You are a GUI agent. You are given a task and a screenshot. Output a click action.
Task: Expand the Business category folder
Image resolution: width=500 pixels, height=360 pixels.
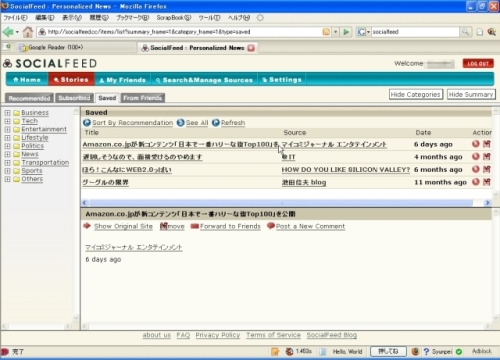[x=7, y=113]
